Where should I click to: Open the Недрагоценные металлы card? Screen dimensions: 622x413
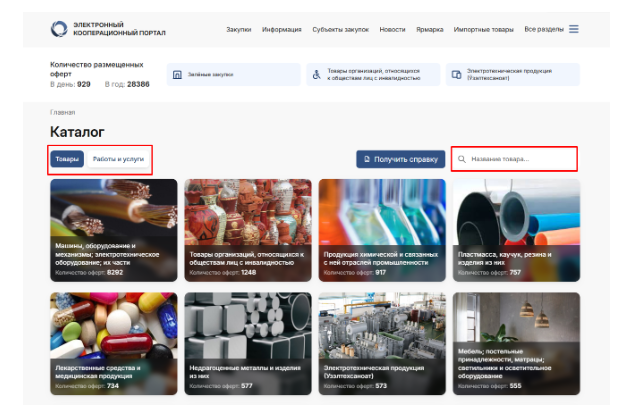coord(248,344)
